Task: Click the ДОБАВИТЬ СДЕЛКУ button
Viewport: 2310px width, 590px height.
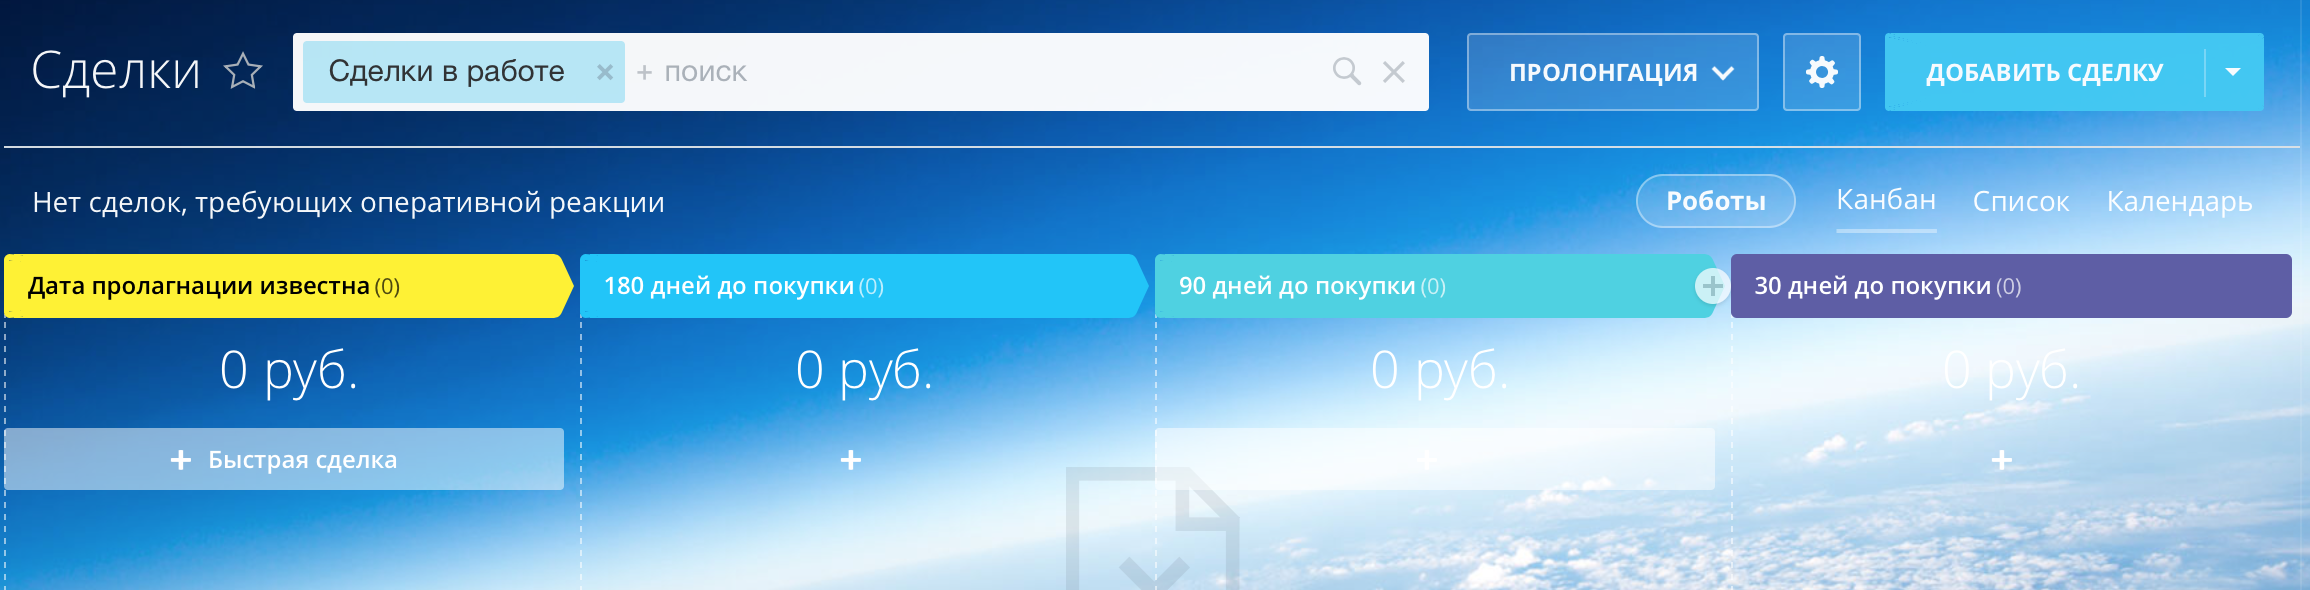Action: point(2044,72)
